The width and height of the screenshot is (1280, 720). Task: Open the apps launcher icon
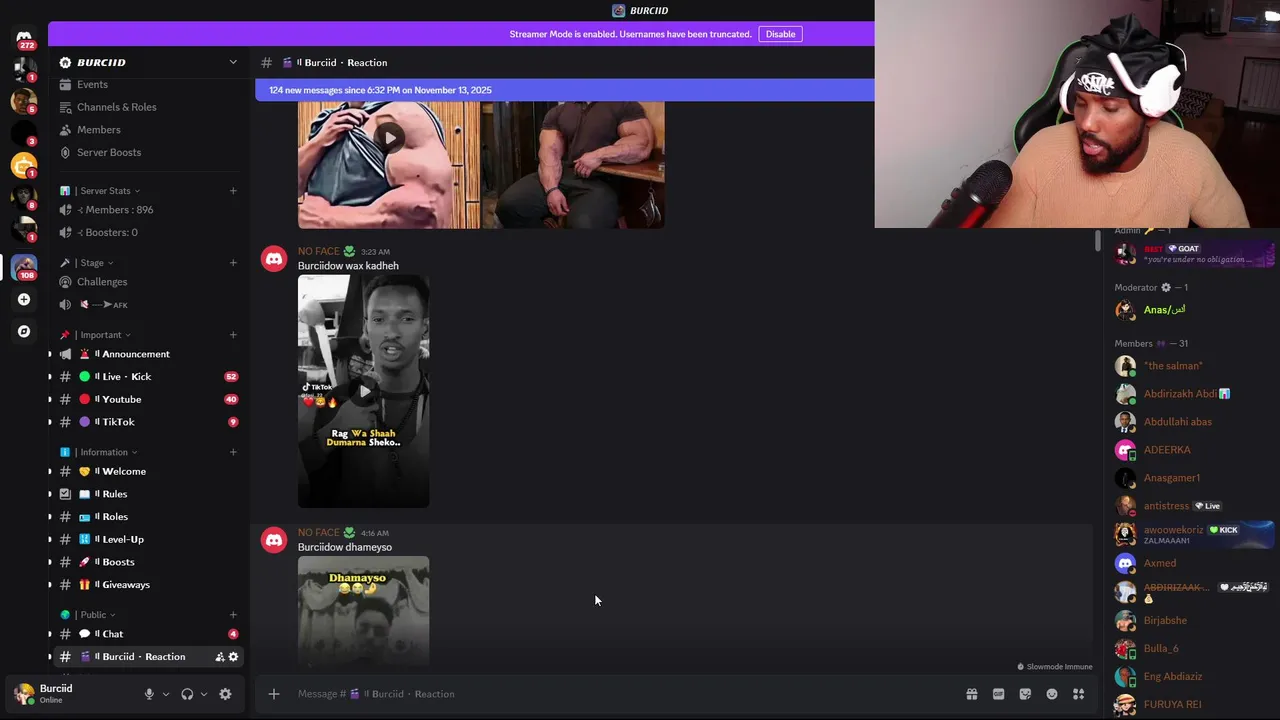pyautogui.click(x=1079, y=694)
